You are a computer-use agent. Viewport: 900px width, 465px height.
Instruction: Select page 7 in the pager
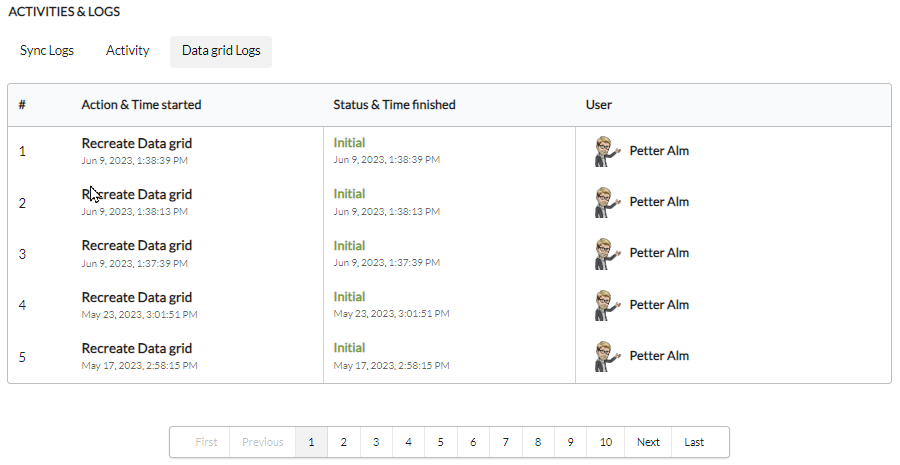(x=505, y=442)
